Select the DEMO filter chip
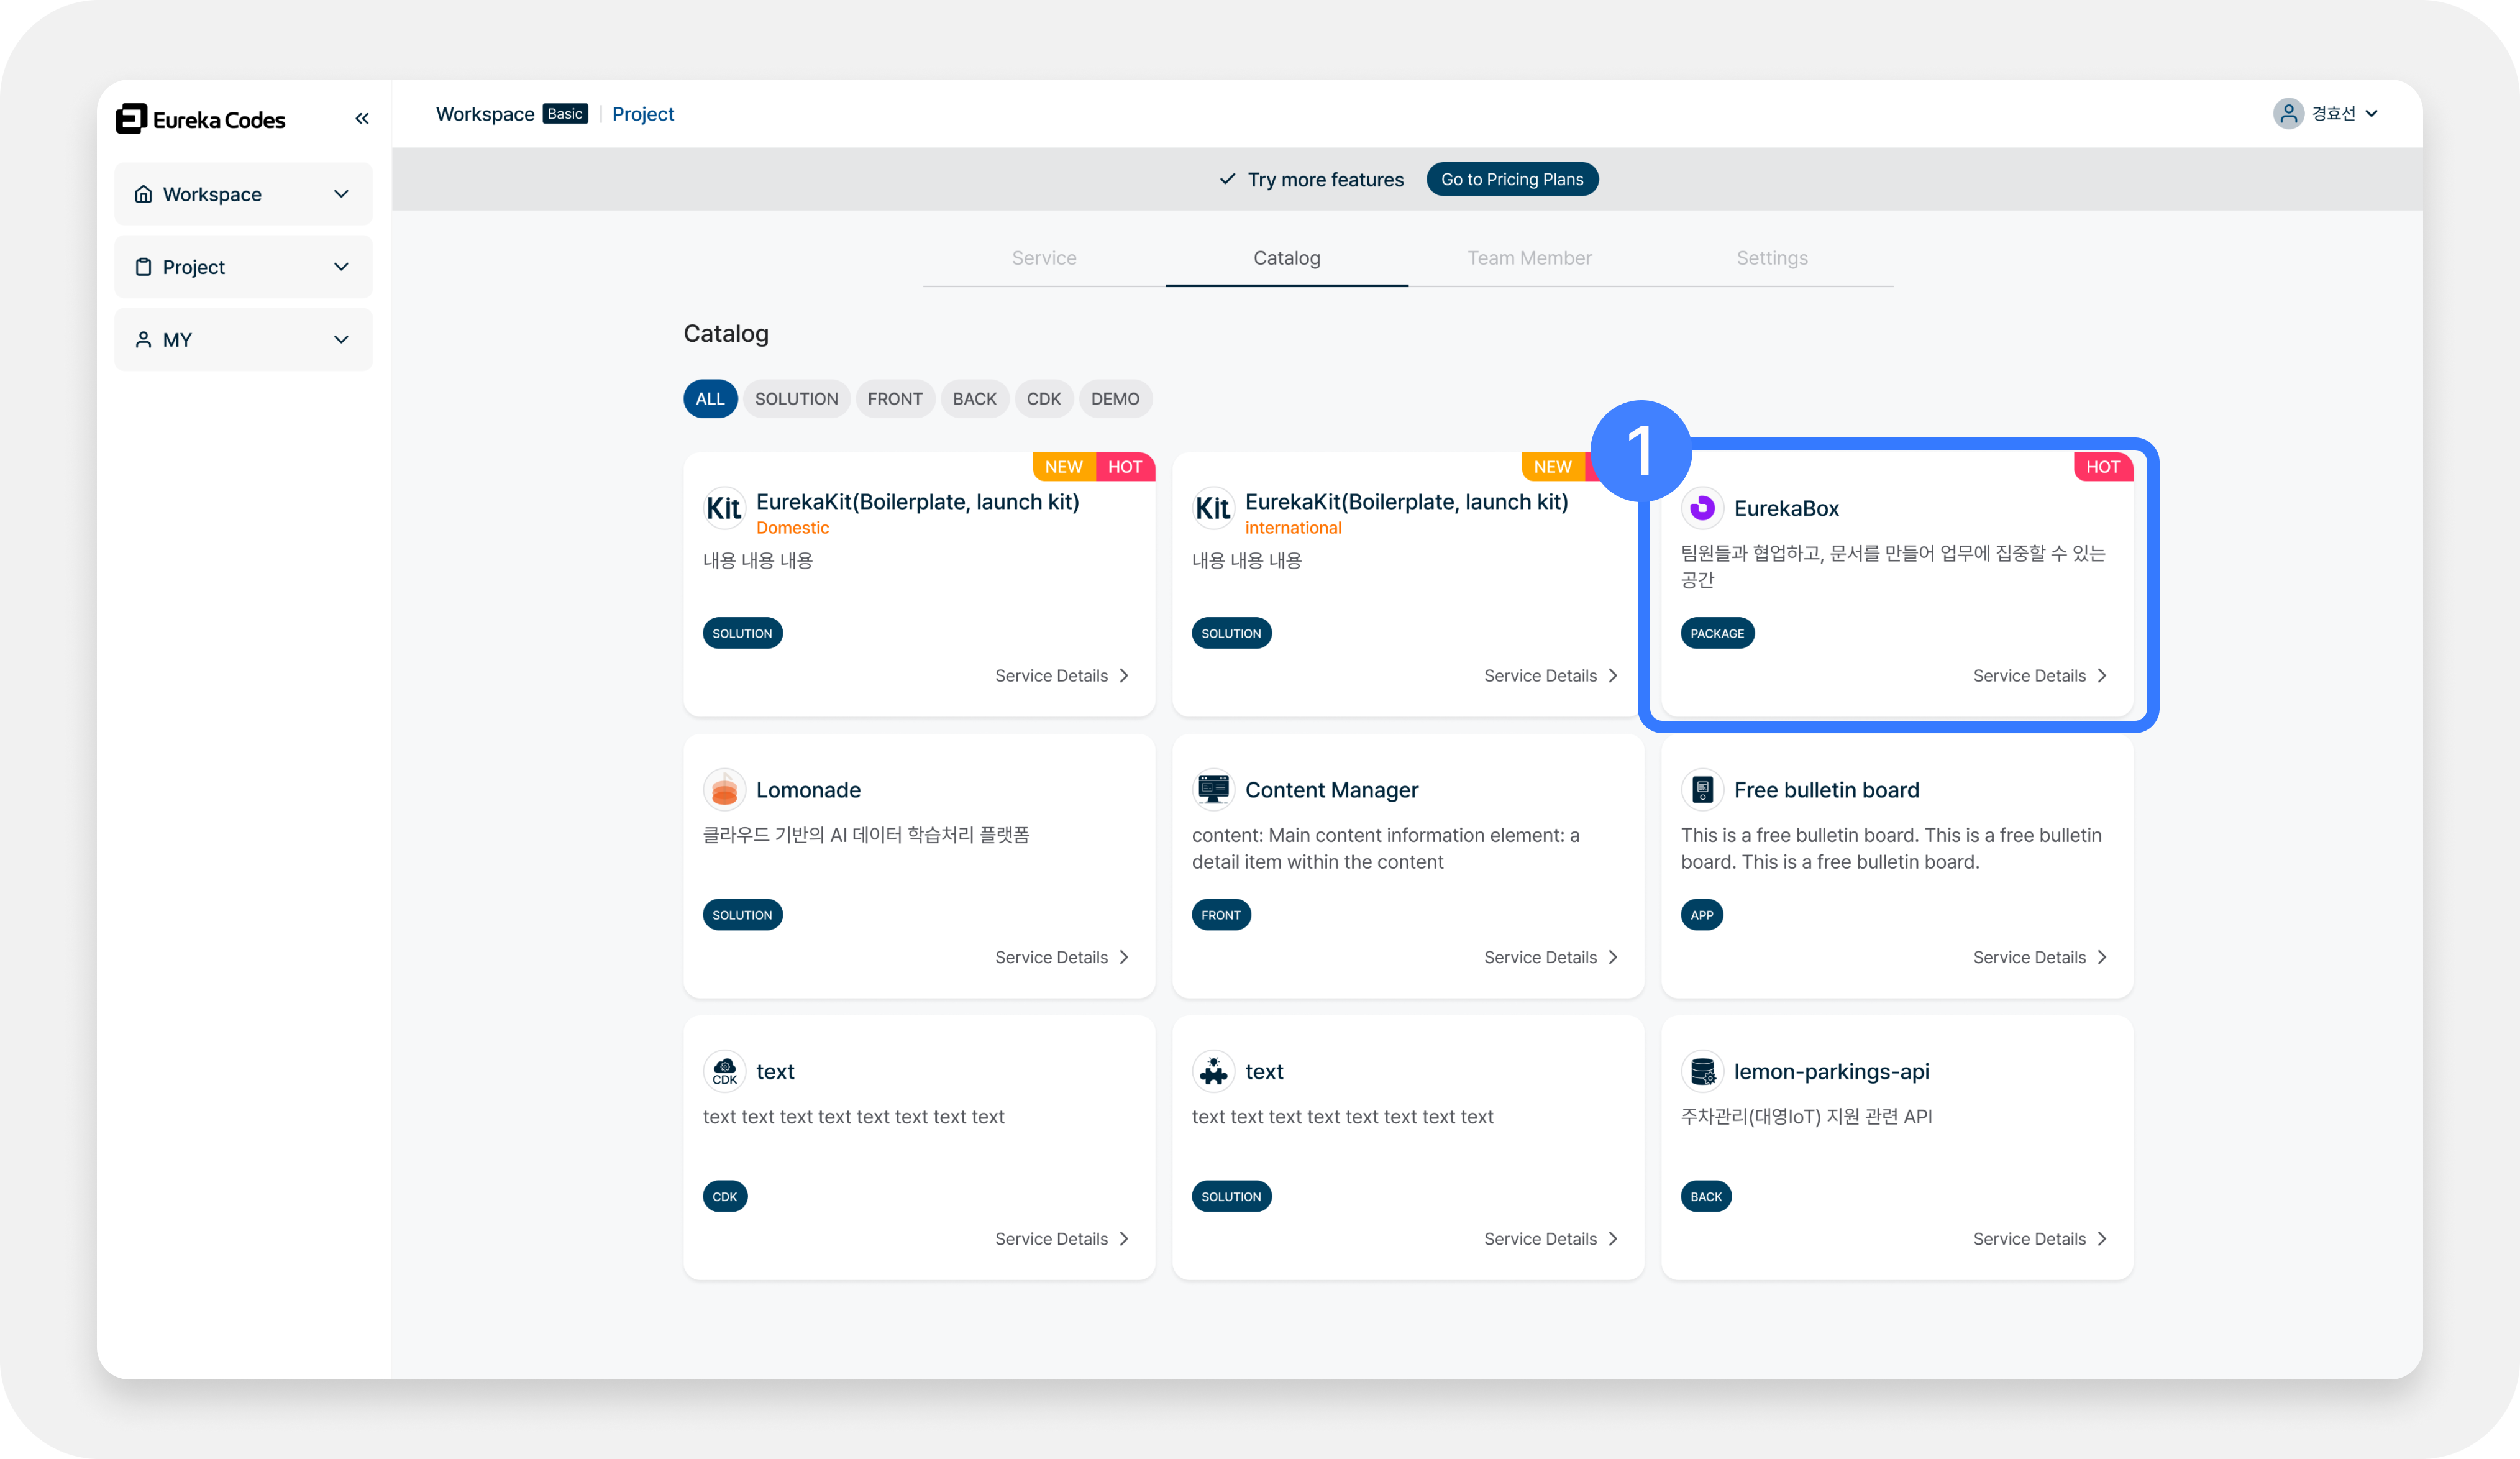 pyautogui.click(x=1115, y=399)
